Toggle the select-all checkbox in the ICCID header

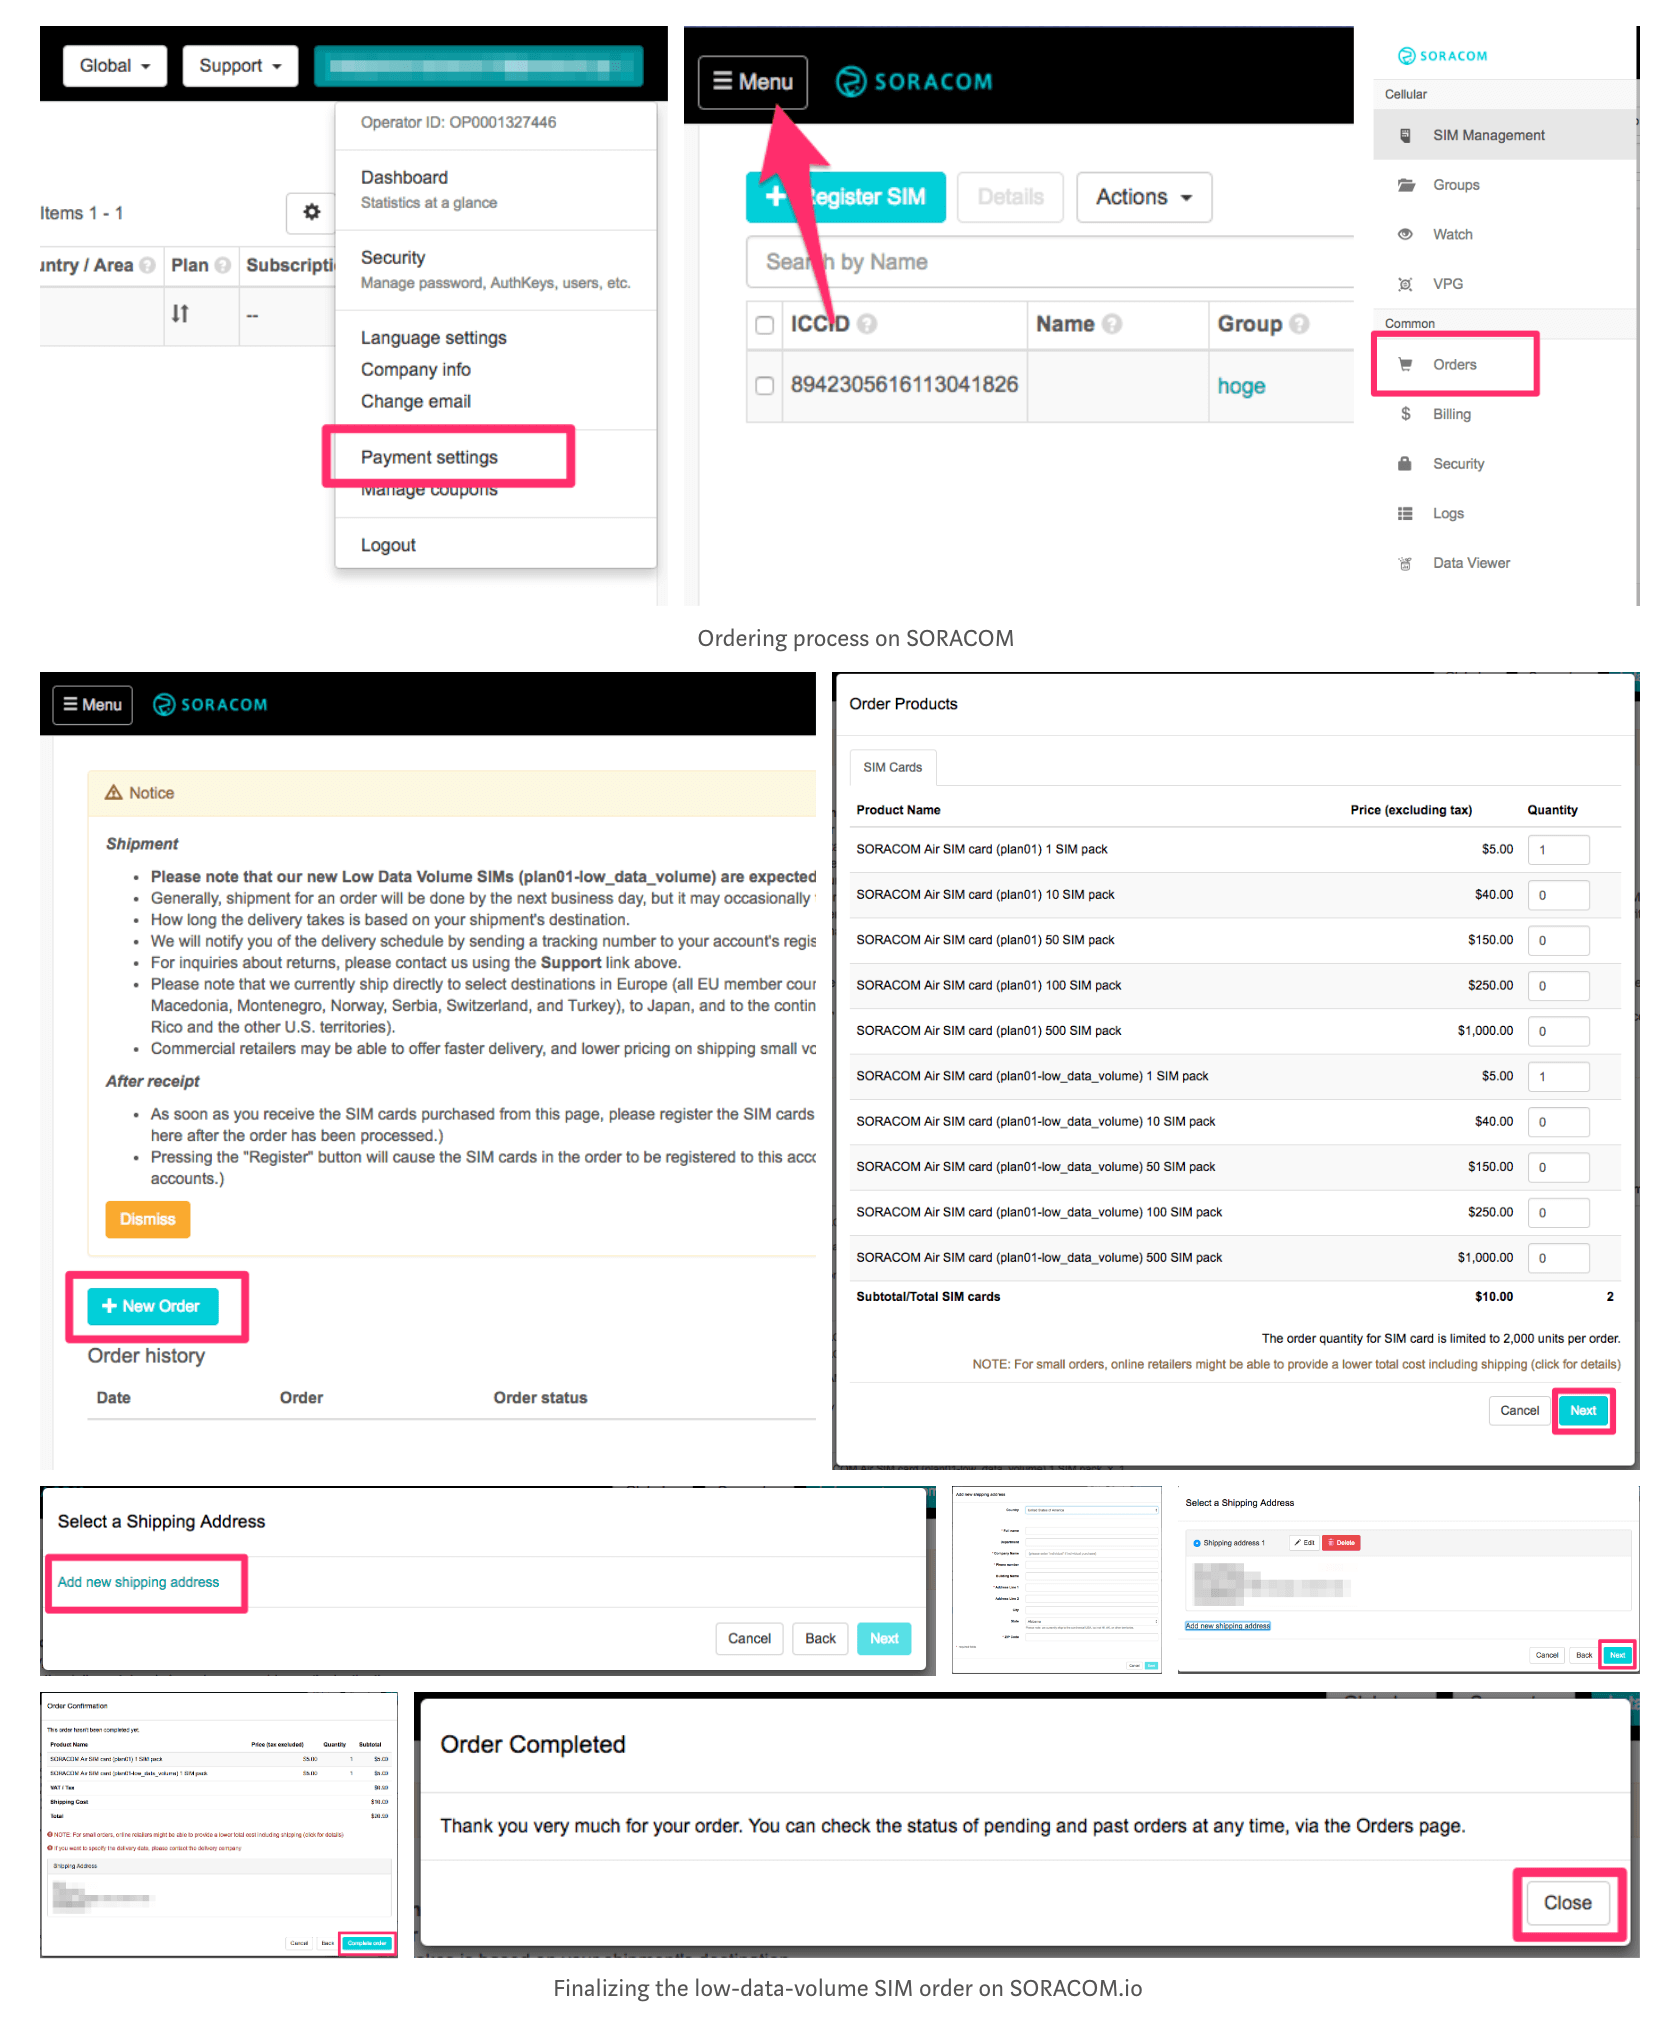(x=765, y=324)
